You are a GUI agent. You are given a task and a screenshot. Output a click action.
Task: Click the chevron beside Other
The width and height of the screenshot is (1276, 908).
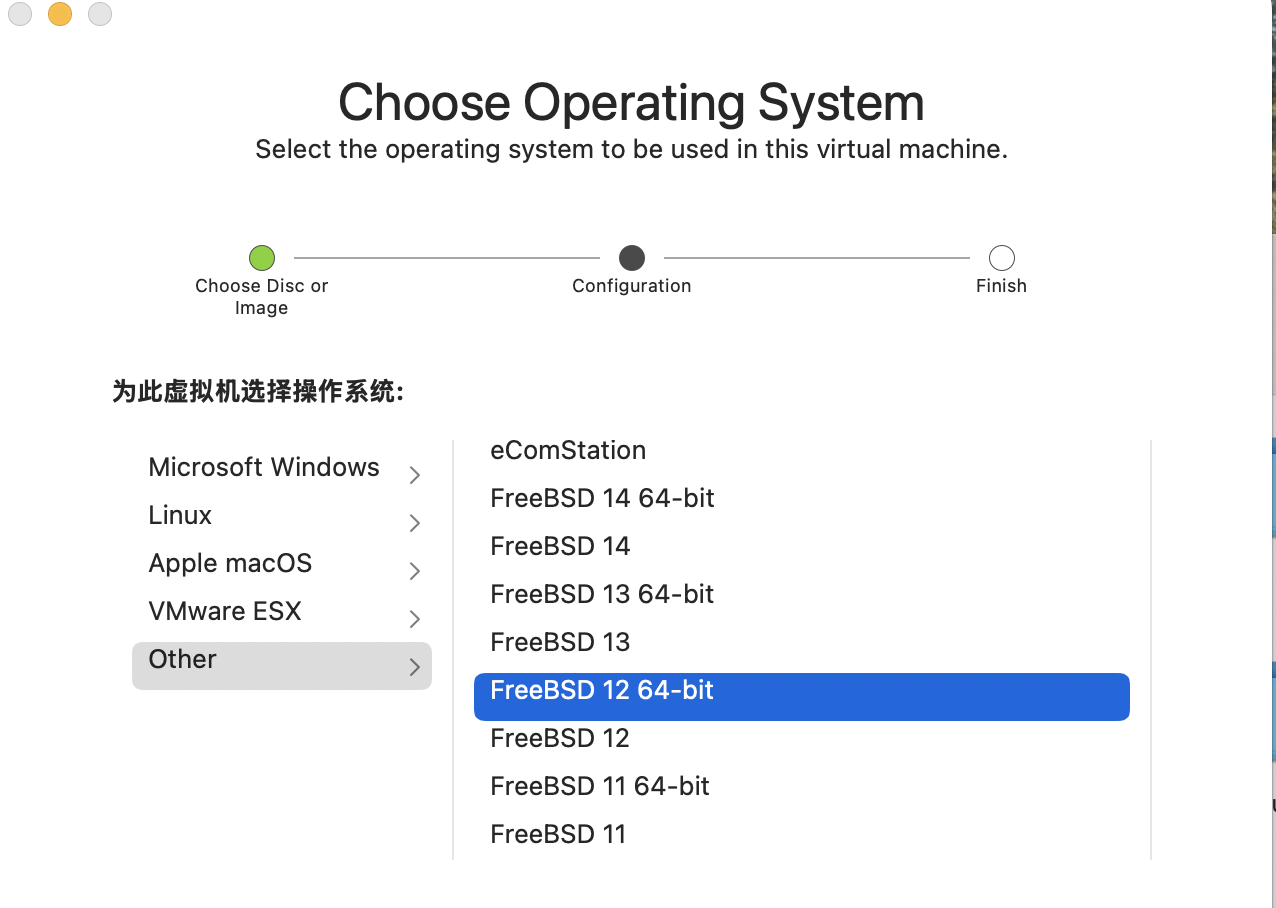414,667
